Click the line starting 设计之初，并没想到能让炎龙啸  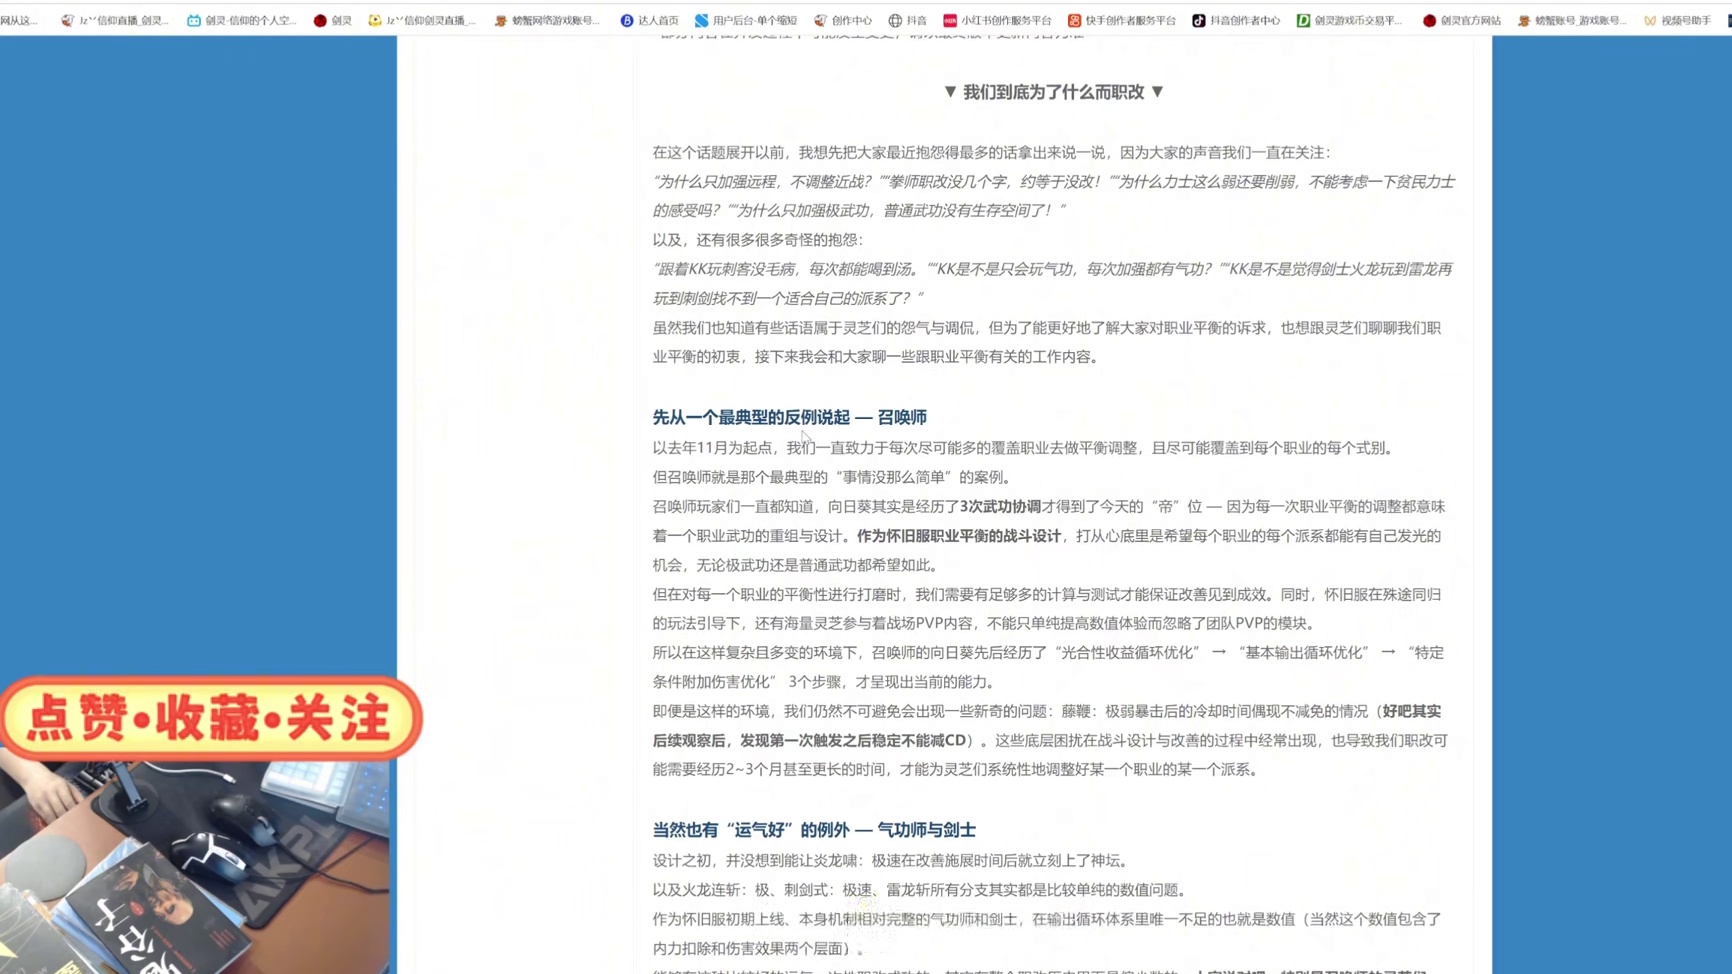click(x=893, y=861)
